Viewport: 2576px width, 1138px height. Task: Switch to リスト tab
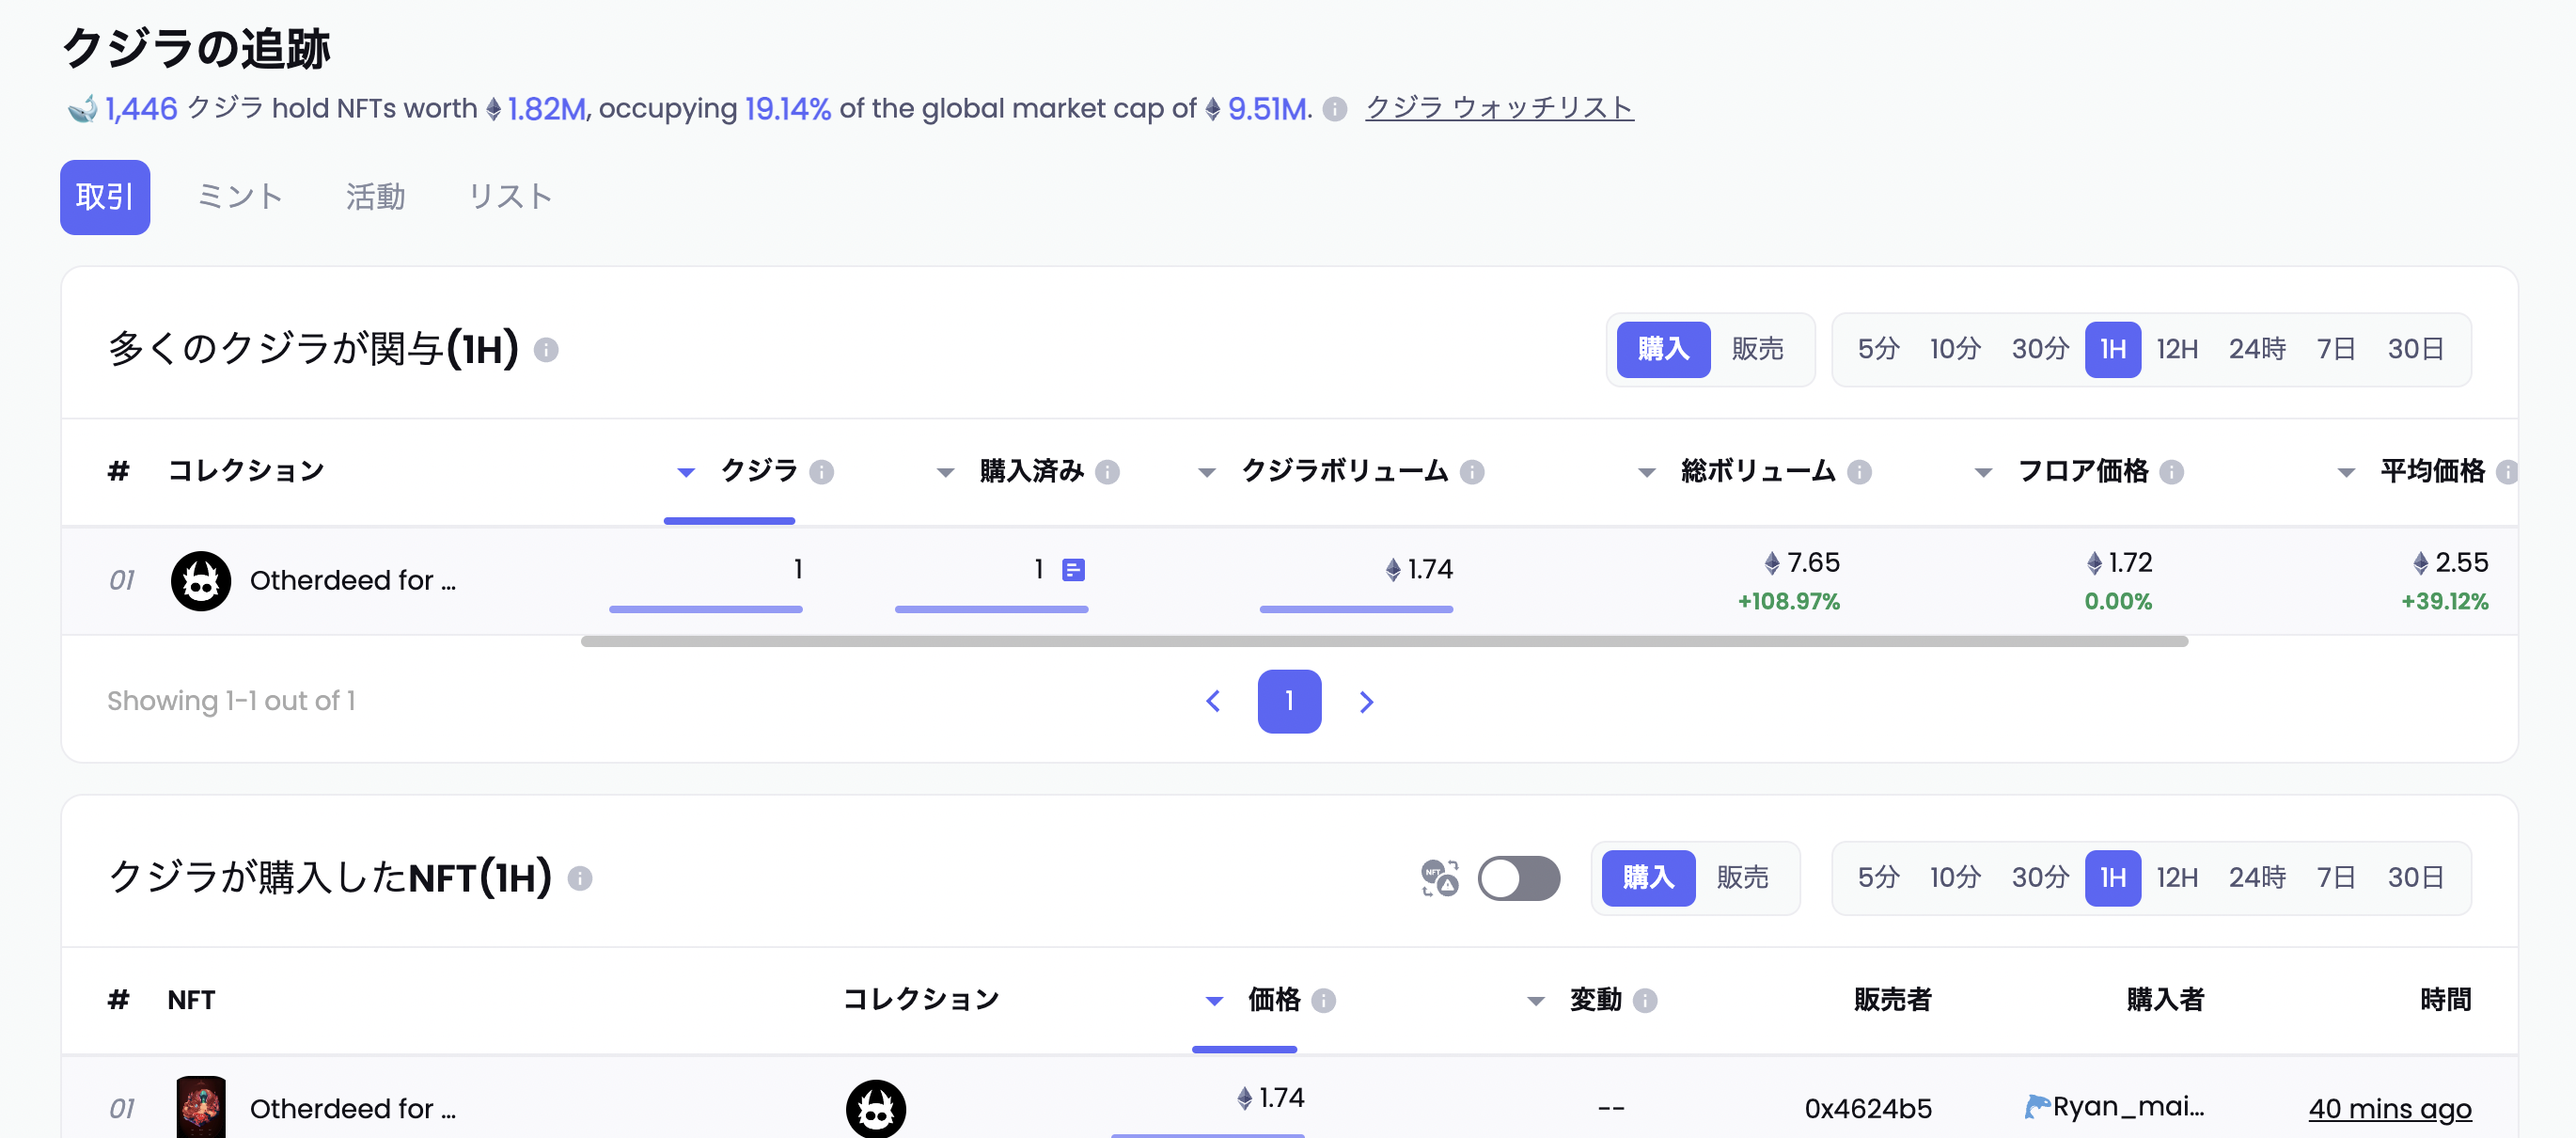coord(511,197)
